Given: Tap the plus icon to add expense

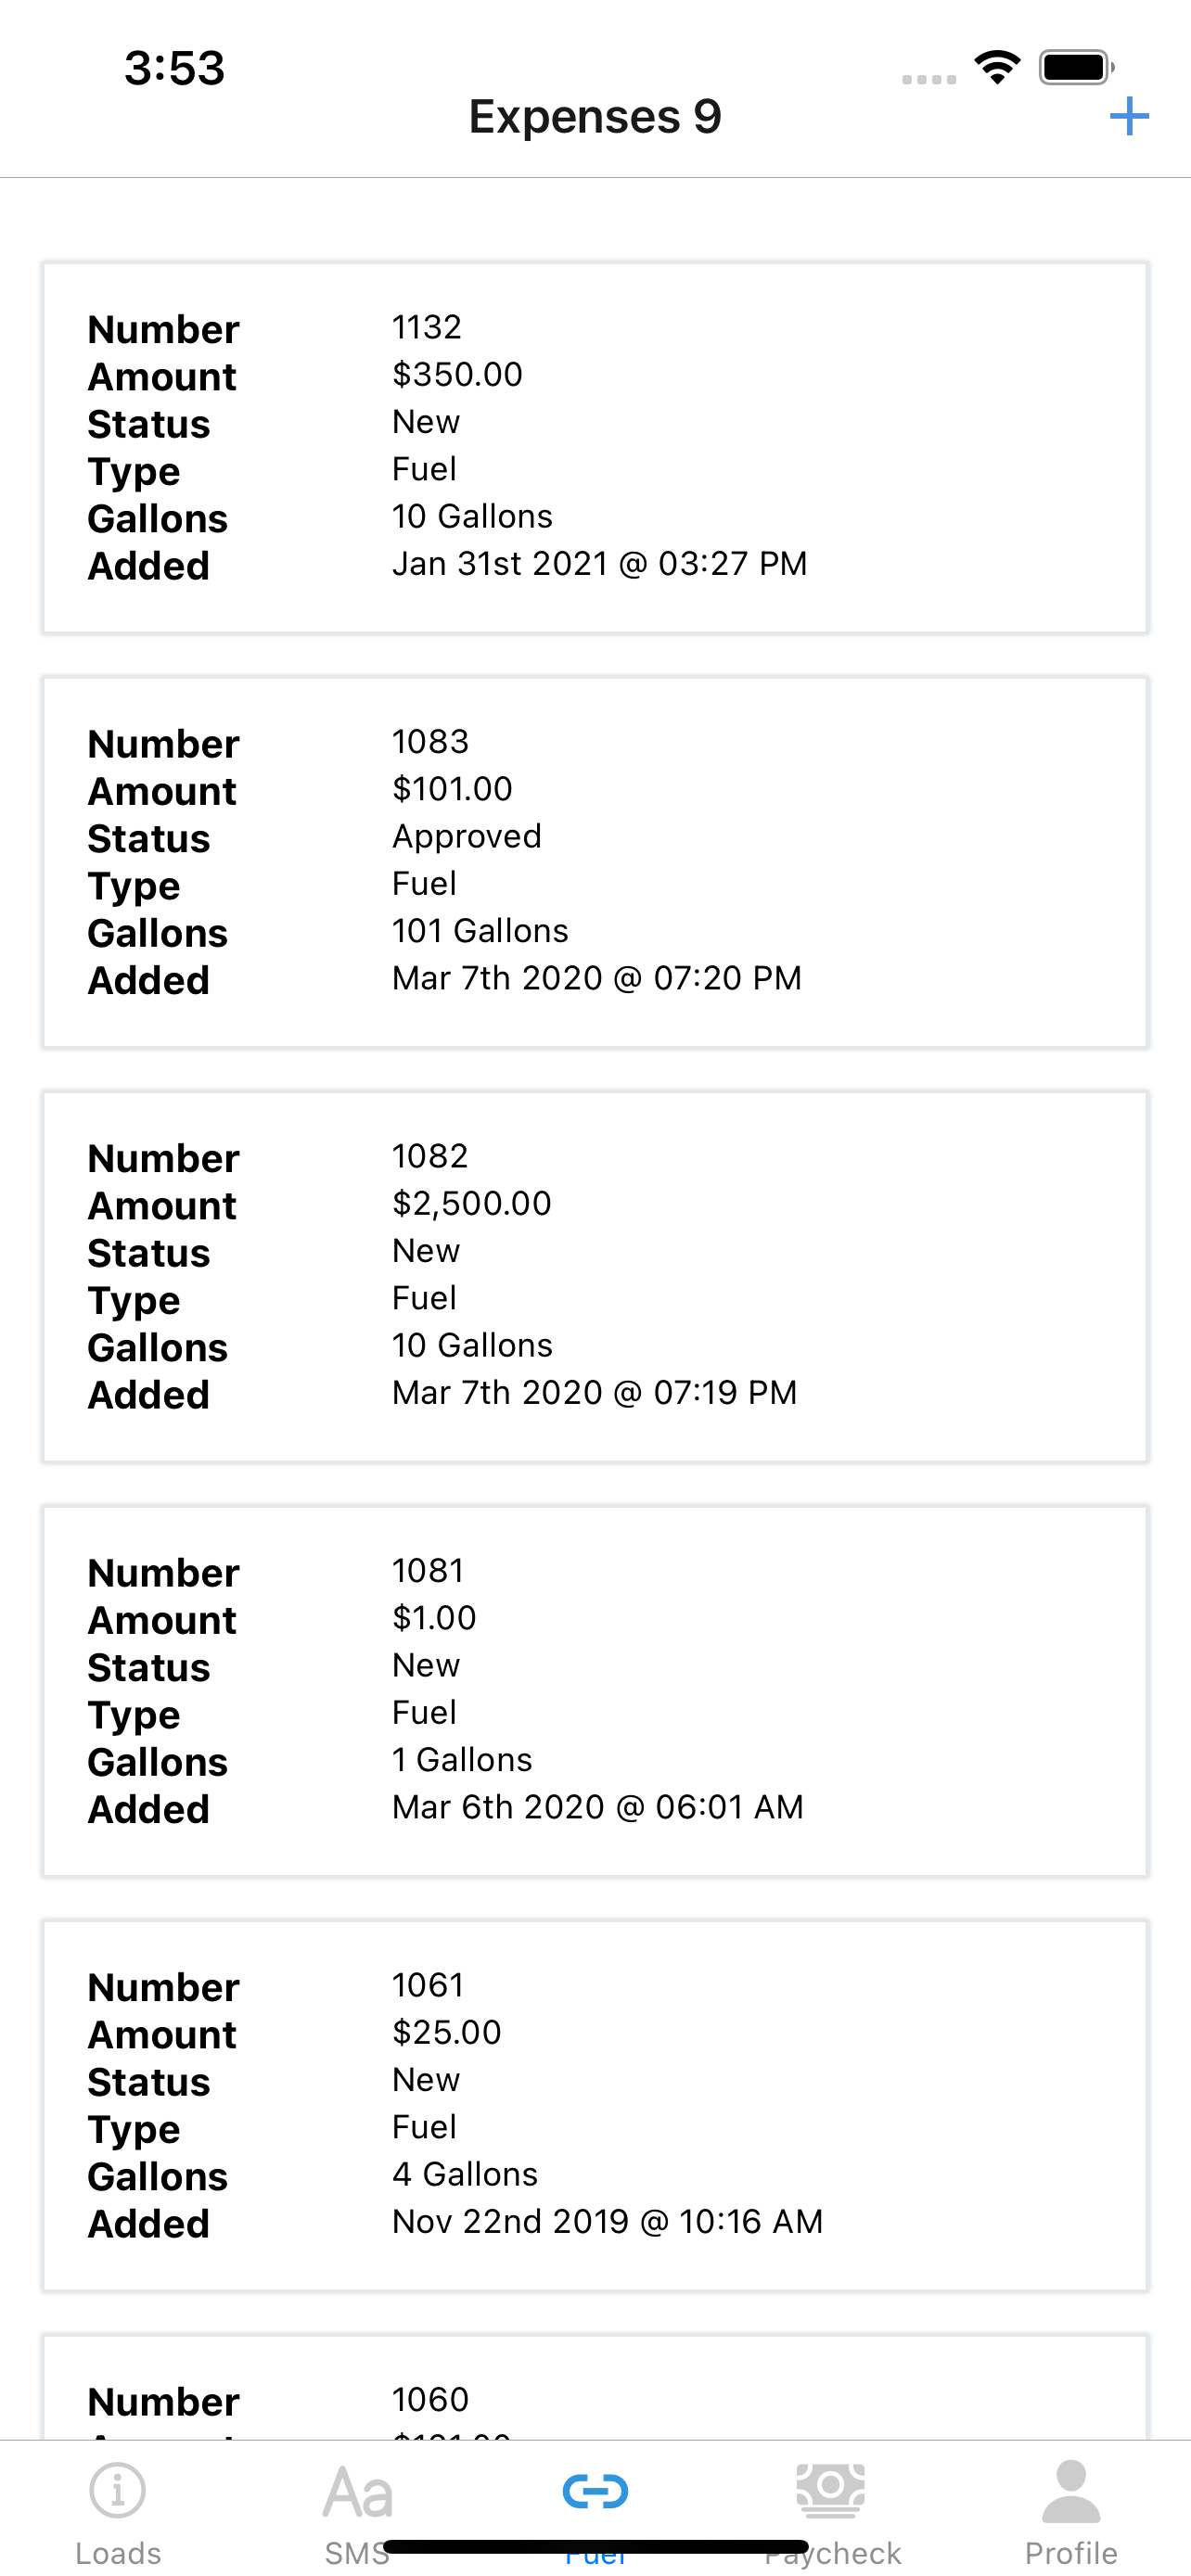Looking at the screenshot, I should point(1129,116).
